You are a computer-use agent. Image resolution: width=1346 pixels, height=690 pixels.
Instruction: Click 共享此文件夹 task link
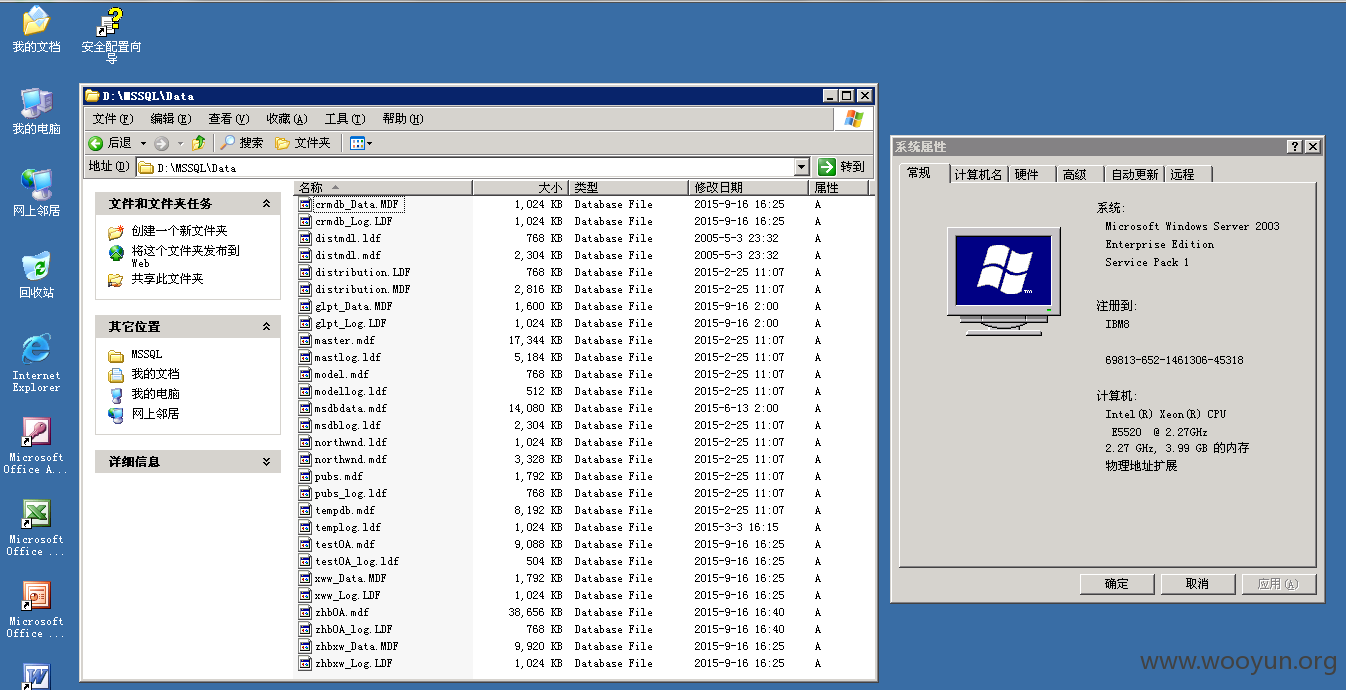pyautogui.click(x=167, y=279)
